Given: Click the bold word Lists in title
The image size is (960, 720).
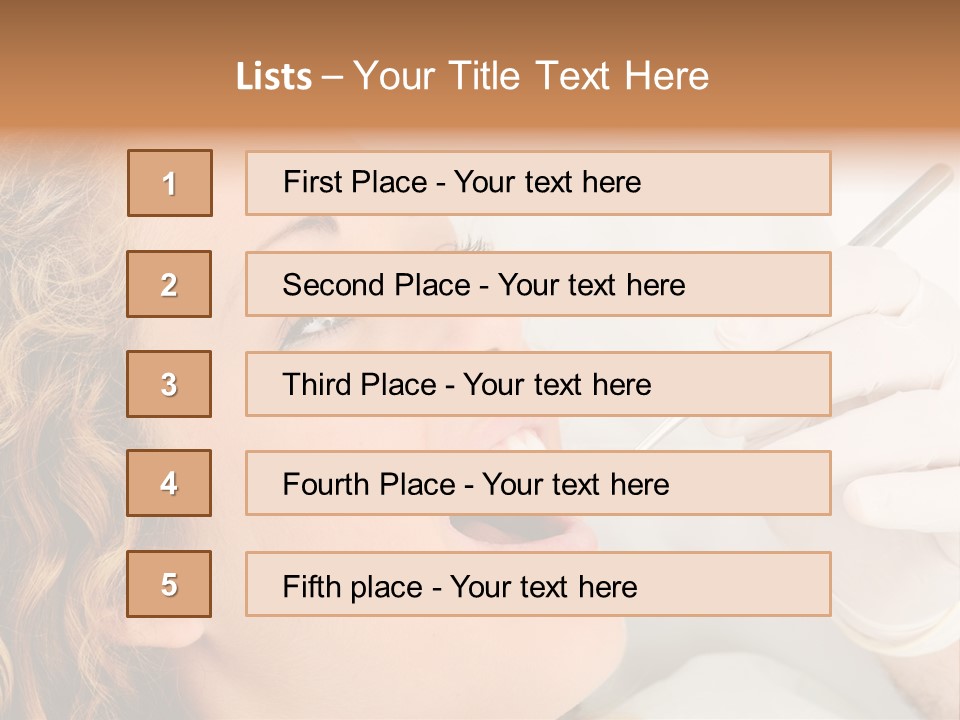Looking at the screenshot, I should click(x=274, y=77).
